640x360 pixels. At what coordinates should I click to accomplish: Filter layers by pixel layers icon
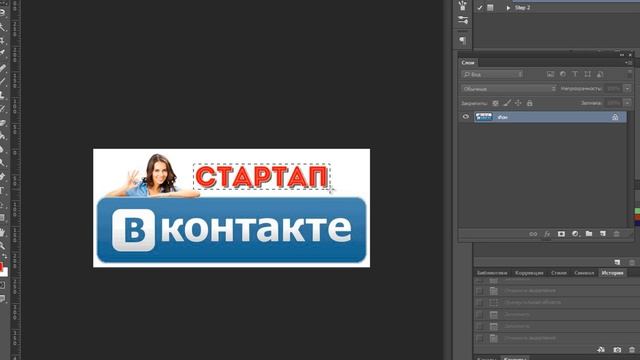click(550, 74)
